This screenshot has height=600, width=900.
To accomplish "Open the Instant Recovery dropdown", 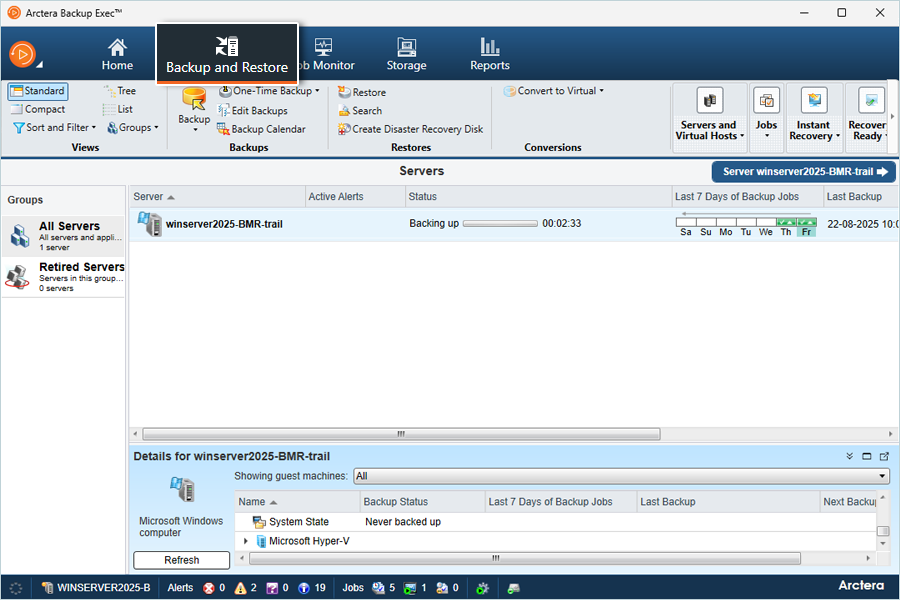I will coord(814,118).
